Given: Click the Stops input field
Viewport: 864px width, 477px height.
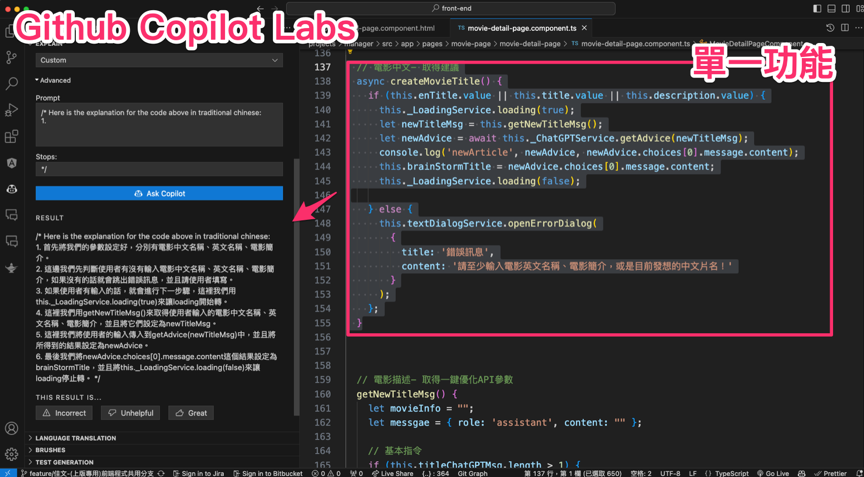Looking at the screenshot, I should tap(159, 169).
